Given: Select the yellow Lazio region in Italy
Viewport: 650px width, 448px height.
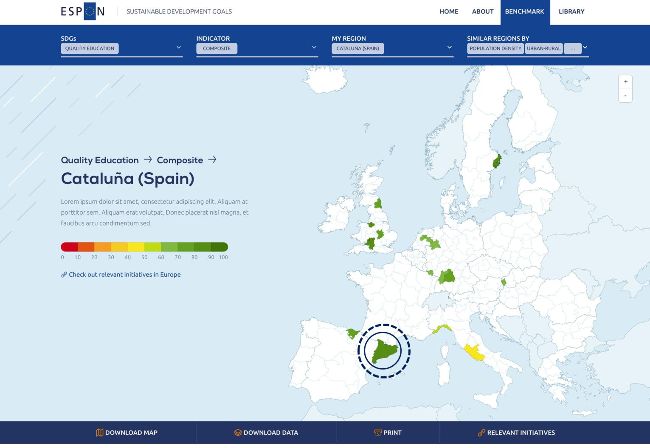Looking at the screenshot, I should (x=473, y=352).
